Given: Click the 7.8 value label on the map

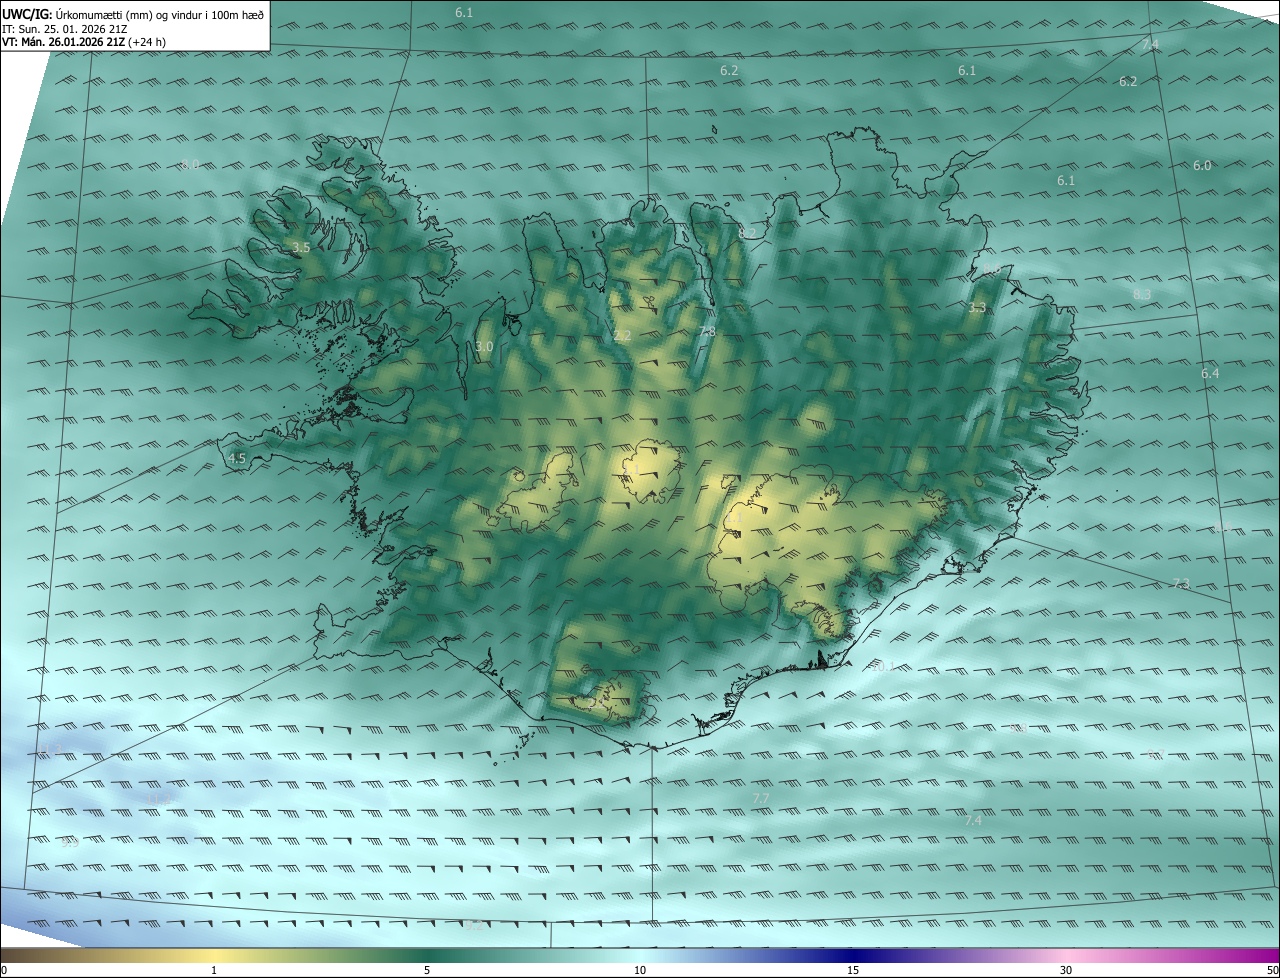Looking at the screenshot, I should (707, 332).
